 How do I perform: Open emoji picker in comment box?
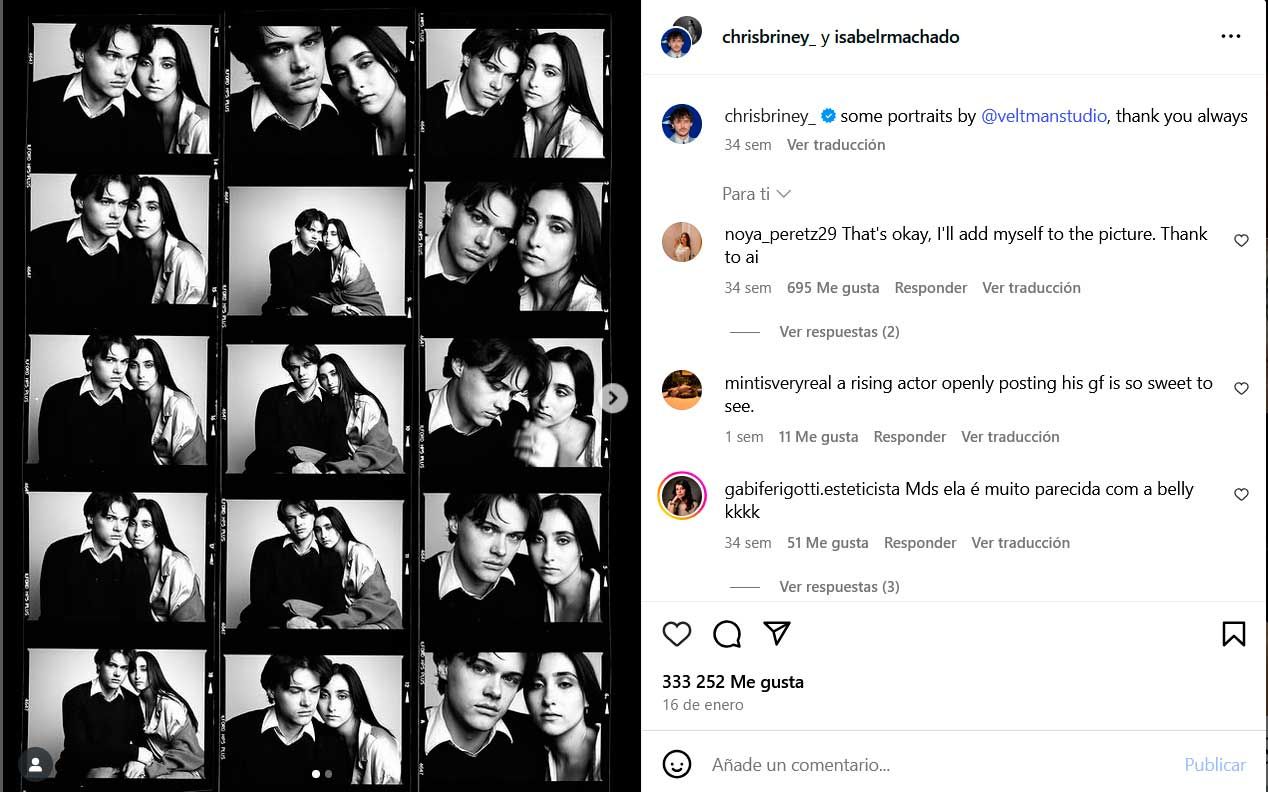[677, 765]
